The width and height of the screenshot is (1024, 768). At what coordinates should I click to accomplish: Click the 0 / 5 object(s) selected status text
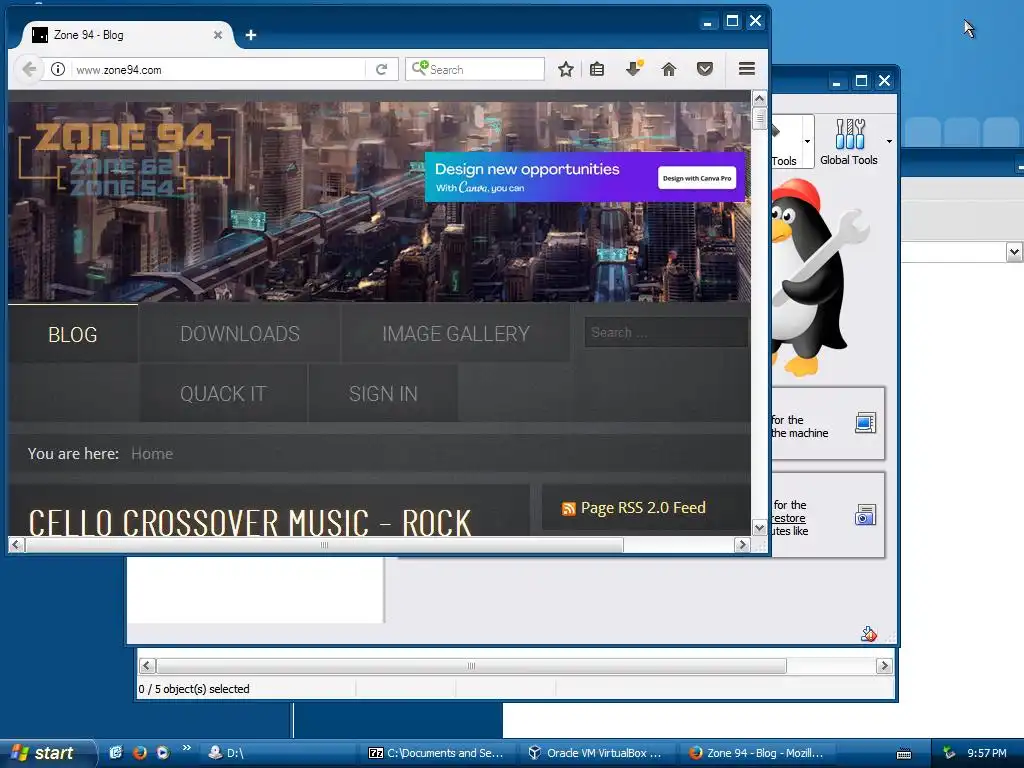(x=194, y=689)
